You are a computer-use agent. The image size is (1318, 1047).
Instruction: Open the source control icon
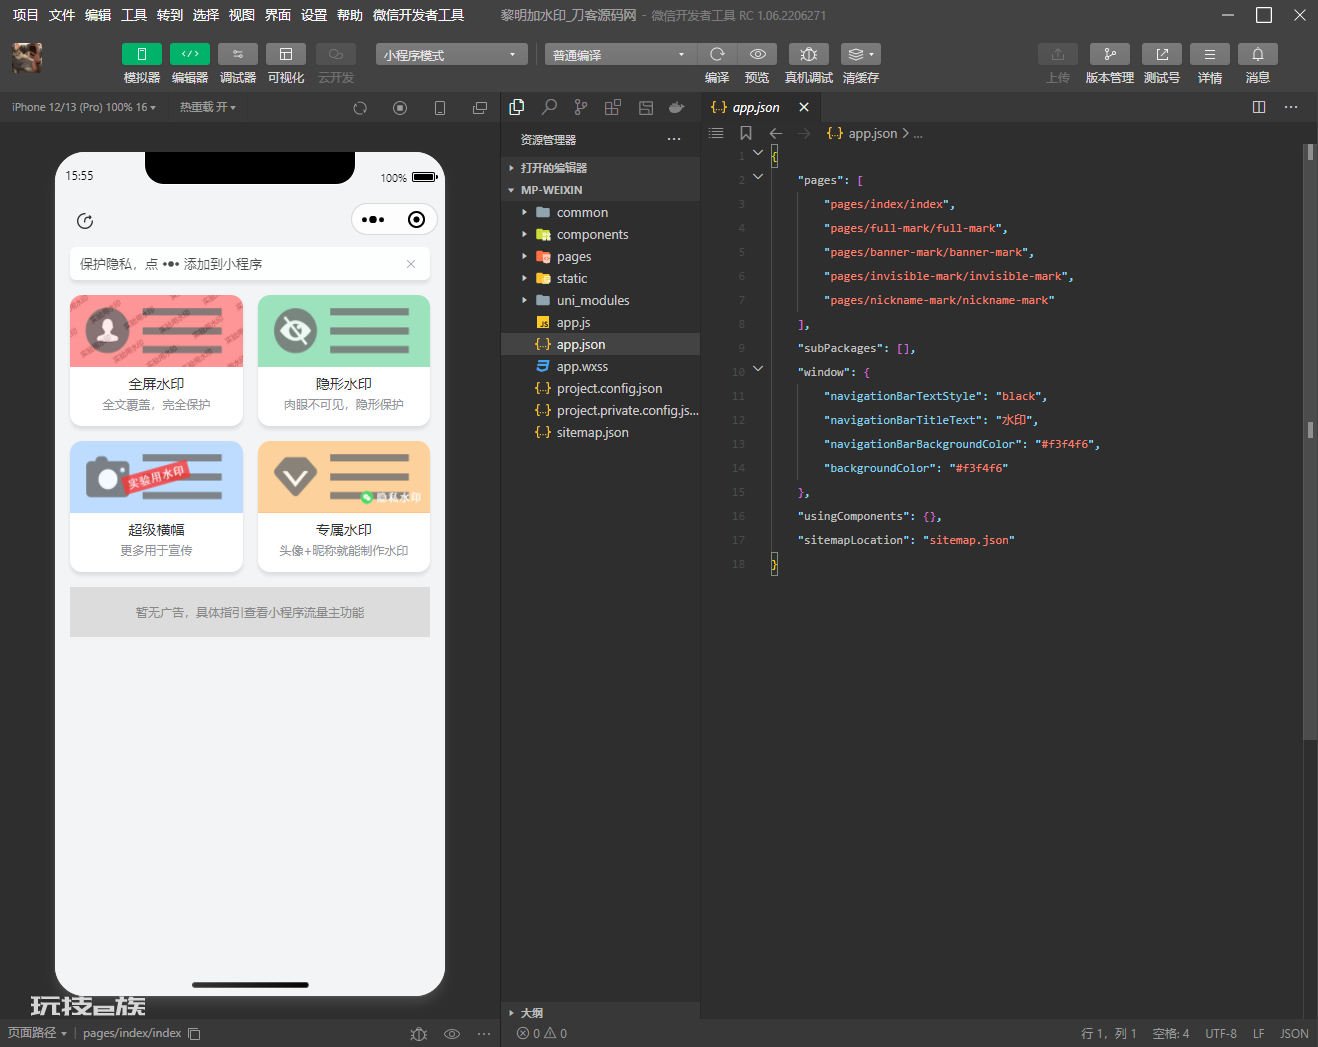coord(581,107)
